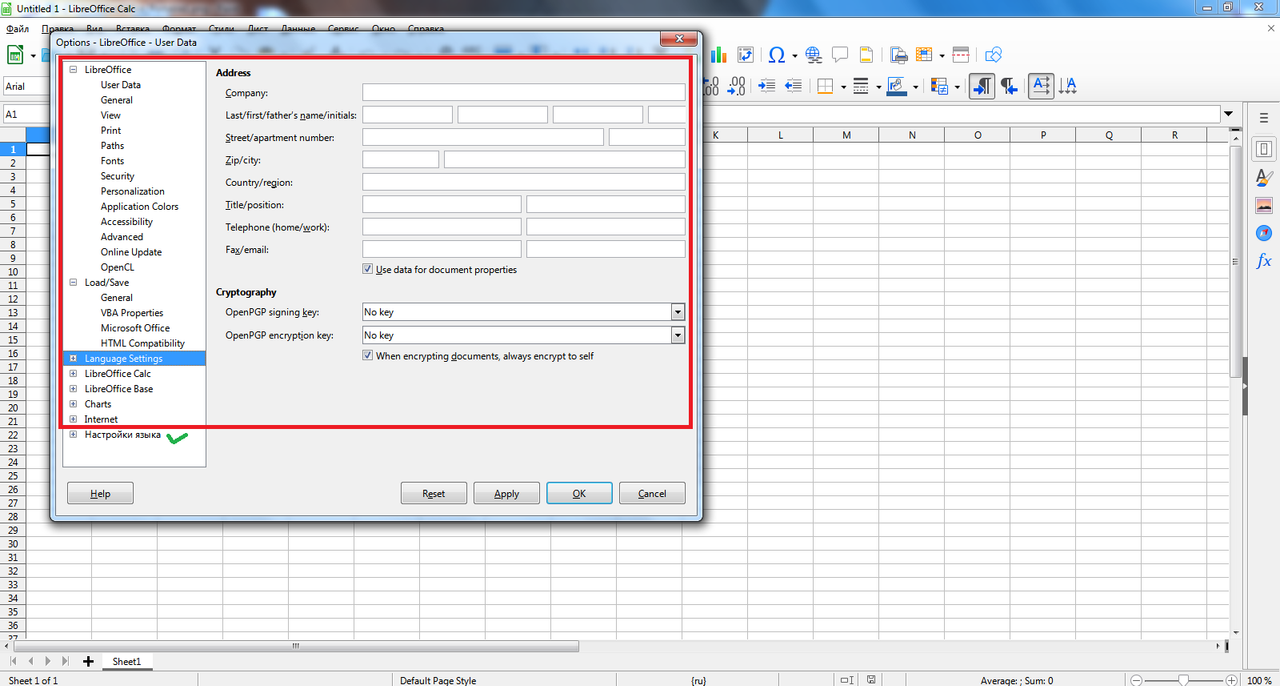
Task: Expand the formula bar arrow
Action: (1228, 114)
